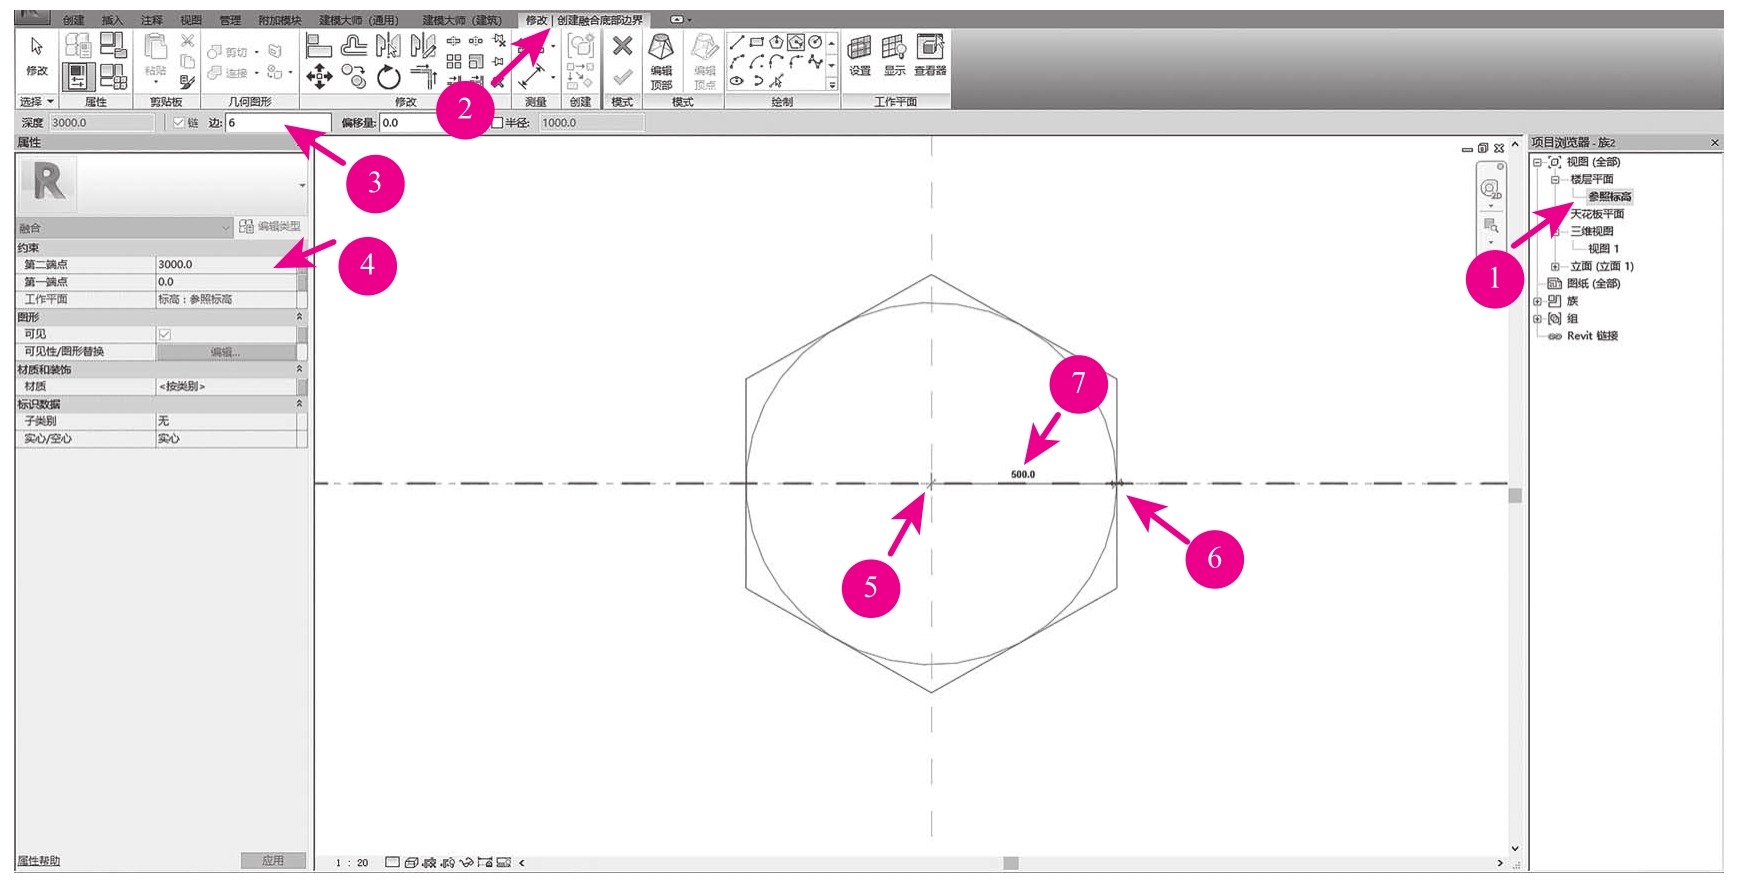The width and height of the screenshot is (1746, 887).
Task: Toggle the 链 (Chain) checkbox
Action: 179,123
